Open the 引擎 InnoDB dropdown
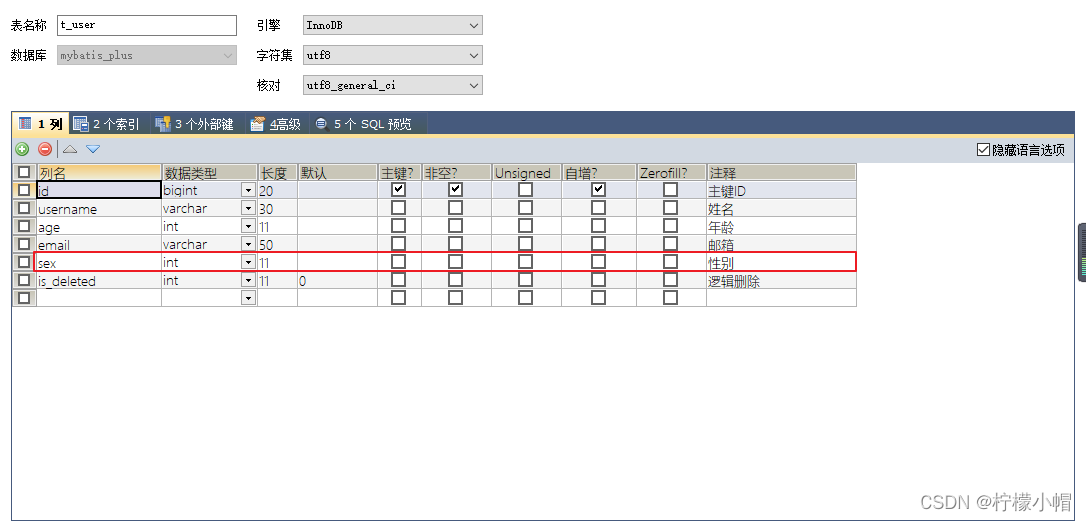1086x521 pixels. pyautogui.click(x=393, y=26)
